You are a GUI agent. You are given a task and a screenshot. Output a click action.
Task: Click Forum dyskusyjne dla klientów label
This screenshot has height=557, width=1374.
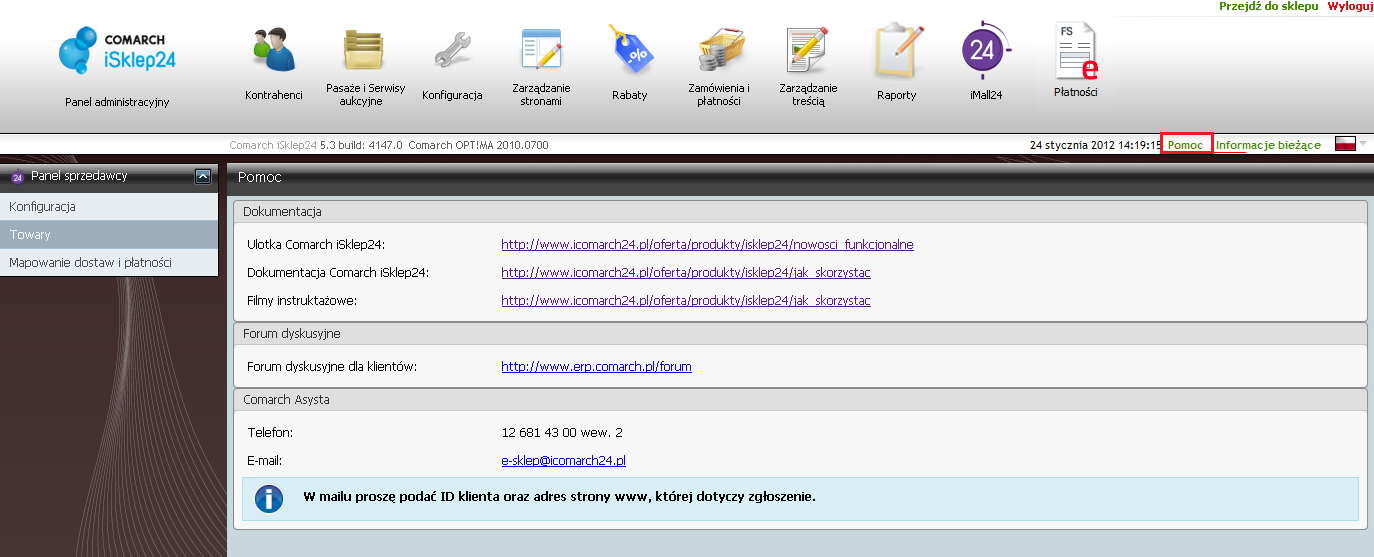tap(331, 367)
